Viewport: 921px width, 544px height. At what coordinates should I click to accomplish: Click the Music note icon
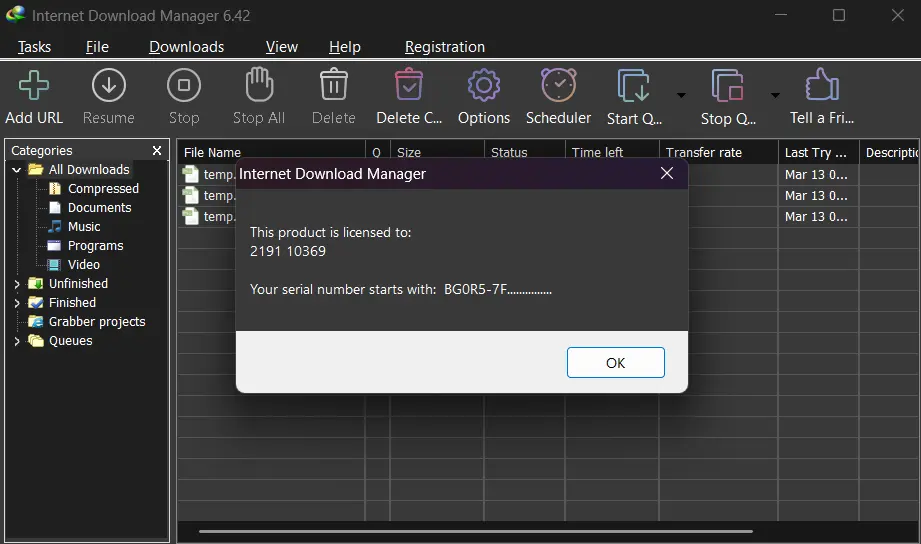pyautogui.click(x=55, y=226)
